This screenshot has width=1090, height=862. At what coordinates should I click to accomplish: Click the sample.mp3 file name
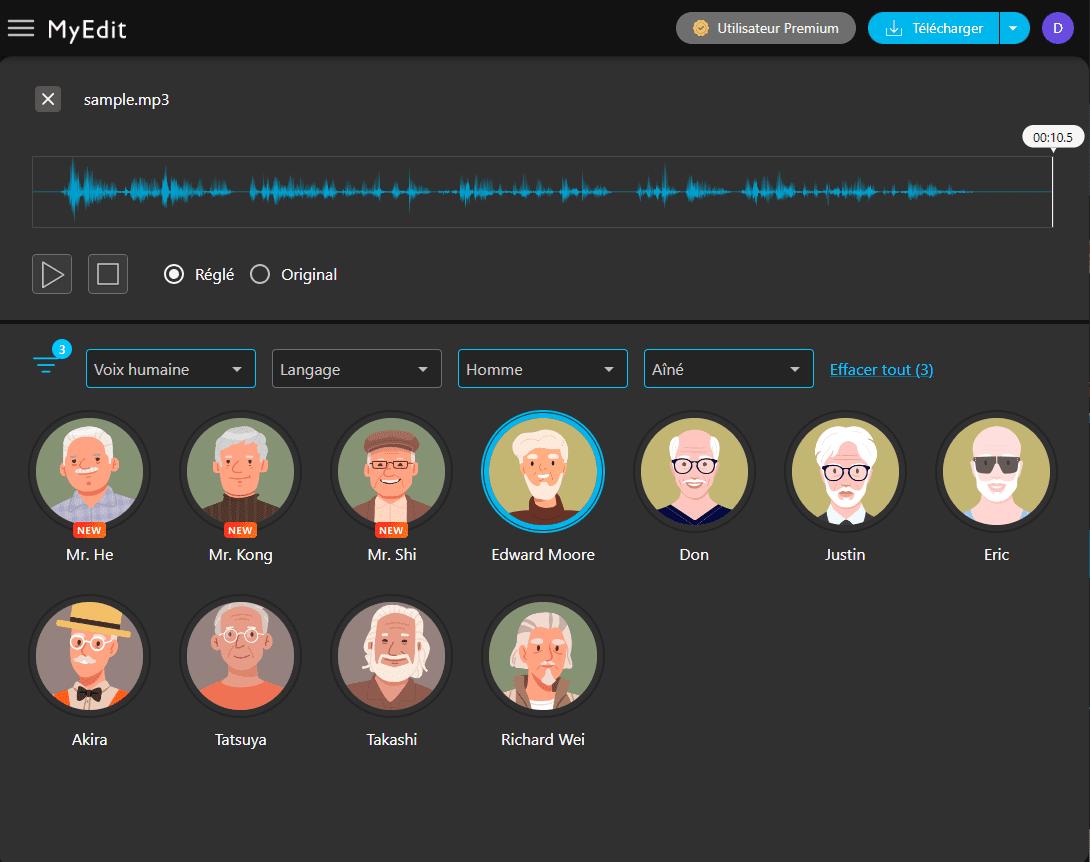[127, 99]
